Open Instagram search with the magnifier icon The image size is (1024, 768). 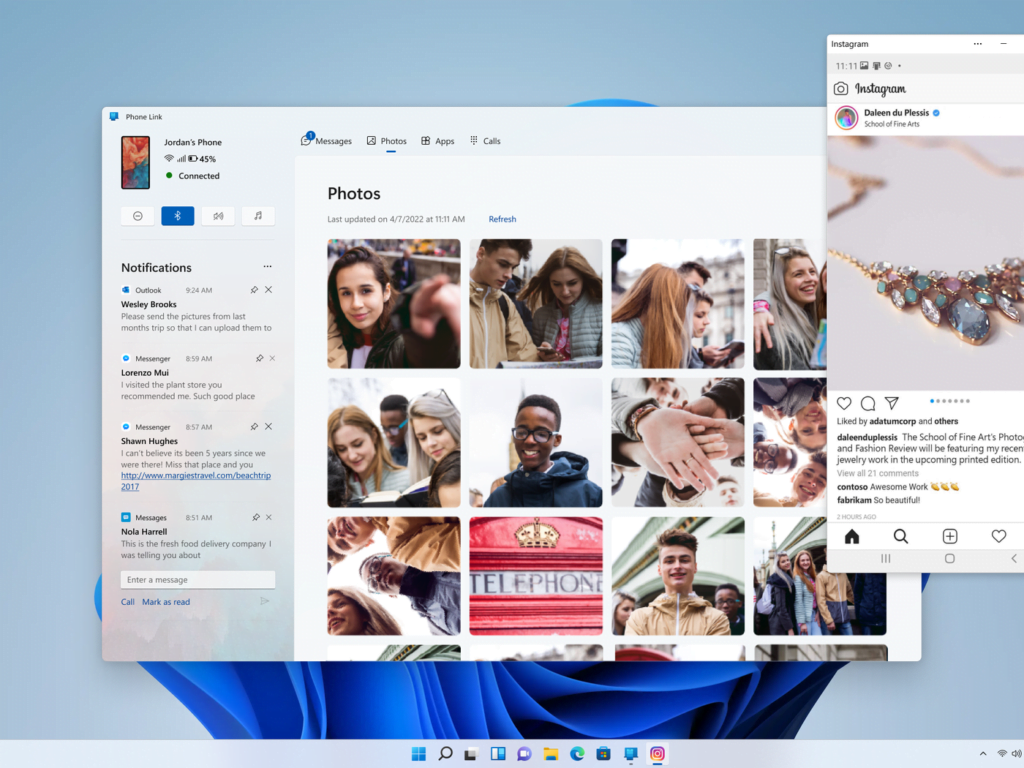[901, 536]
